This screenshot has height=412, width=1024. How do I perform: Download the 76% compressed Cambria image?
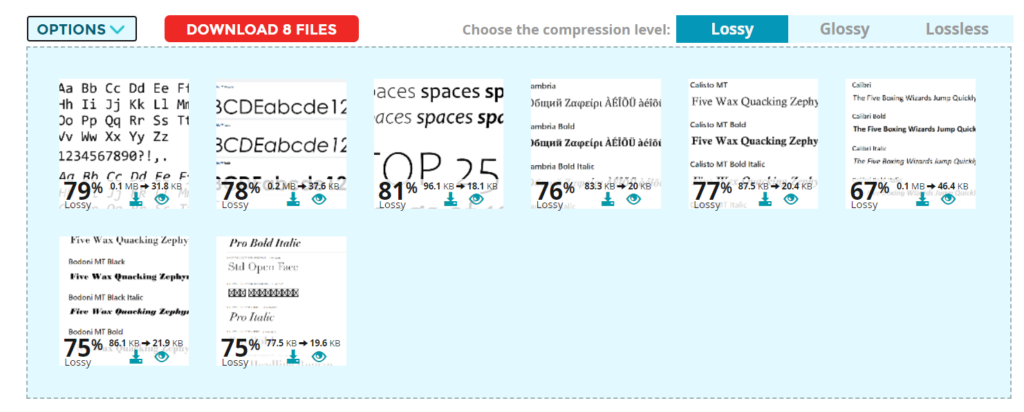click(608, 199)
